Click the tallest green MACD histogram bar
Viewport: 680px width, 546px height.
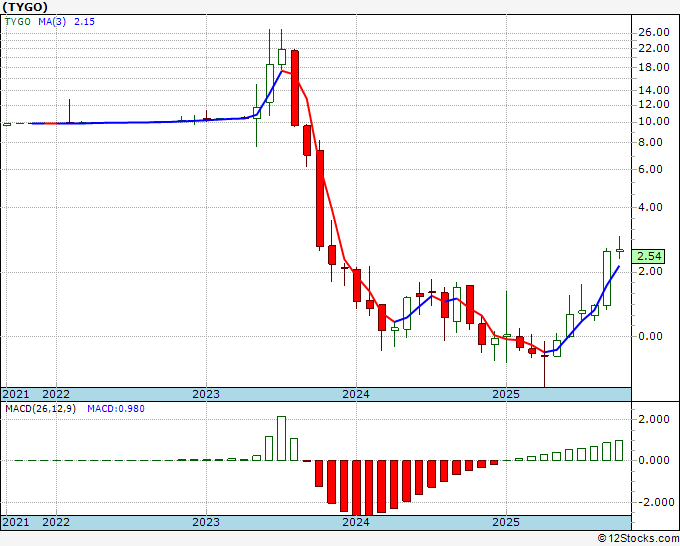pyautogui.click(x=281, y=438)
